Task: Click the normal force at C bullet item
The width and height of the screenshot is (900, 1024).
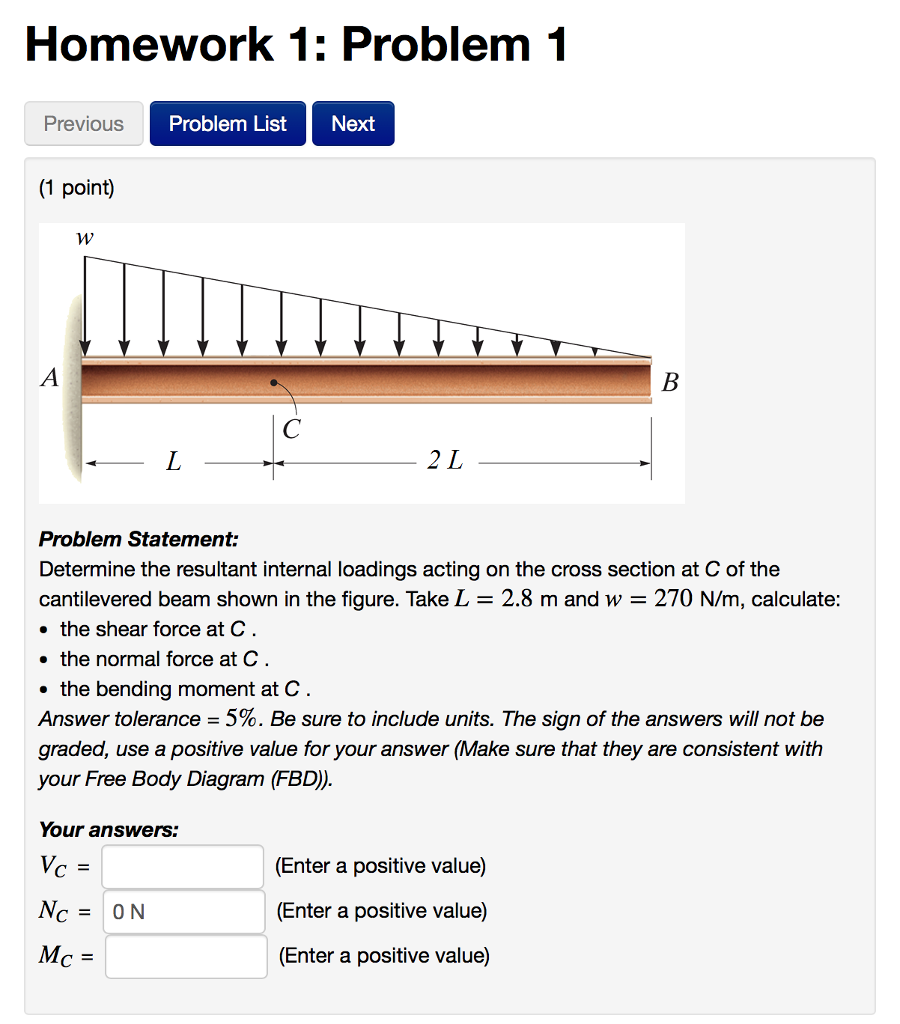Action: click(155, 659)
